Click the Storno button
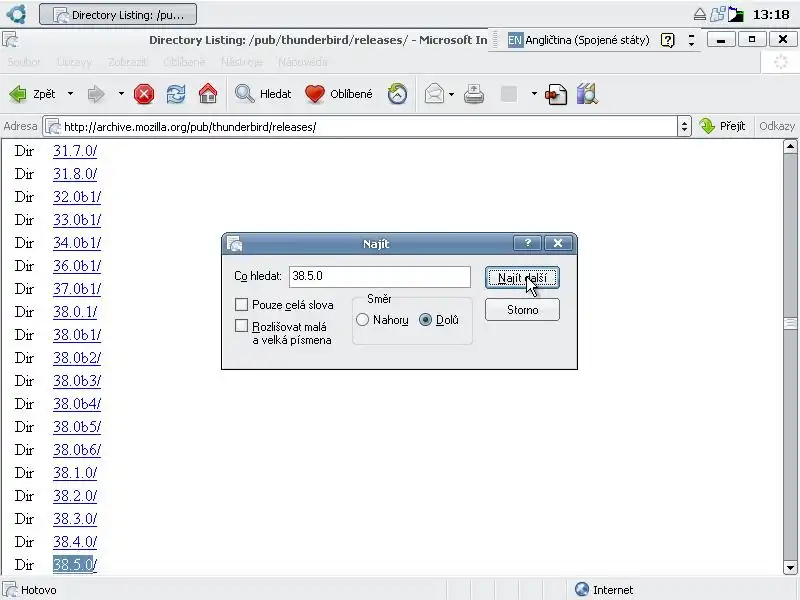This screenshot has width=800, height=600. pyautogui.click(x=522, y=310)
